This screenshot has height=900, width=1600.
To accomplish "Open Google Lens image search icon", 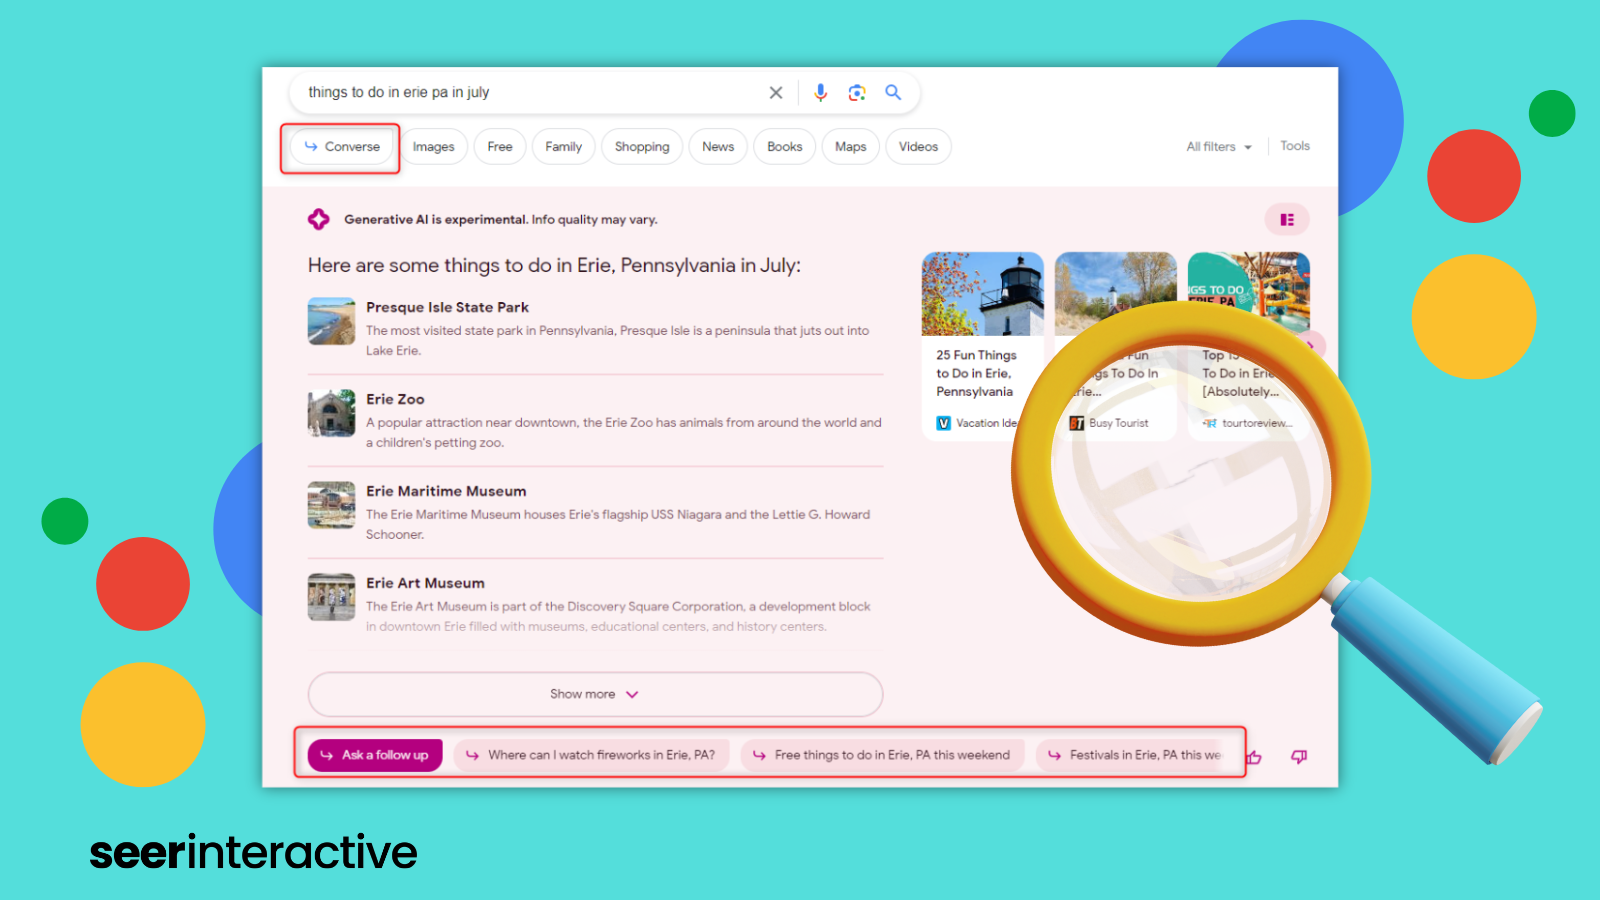I will tap(857, 93).
